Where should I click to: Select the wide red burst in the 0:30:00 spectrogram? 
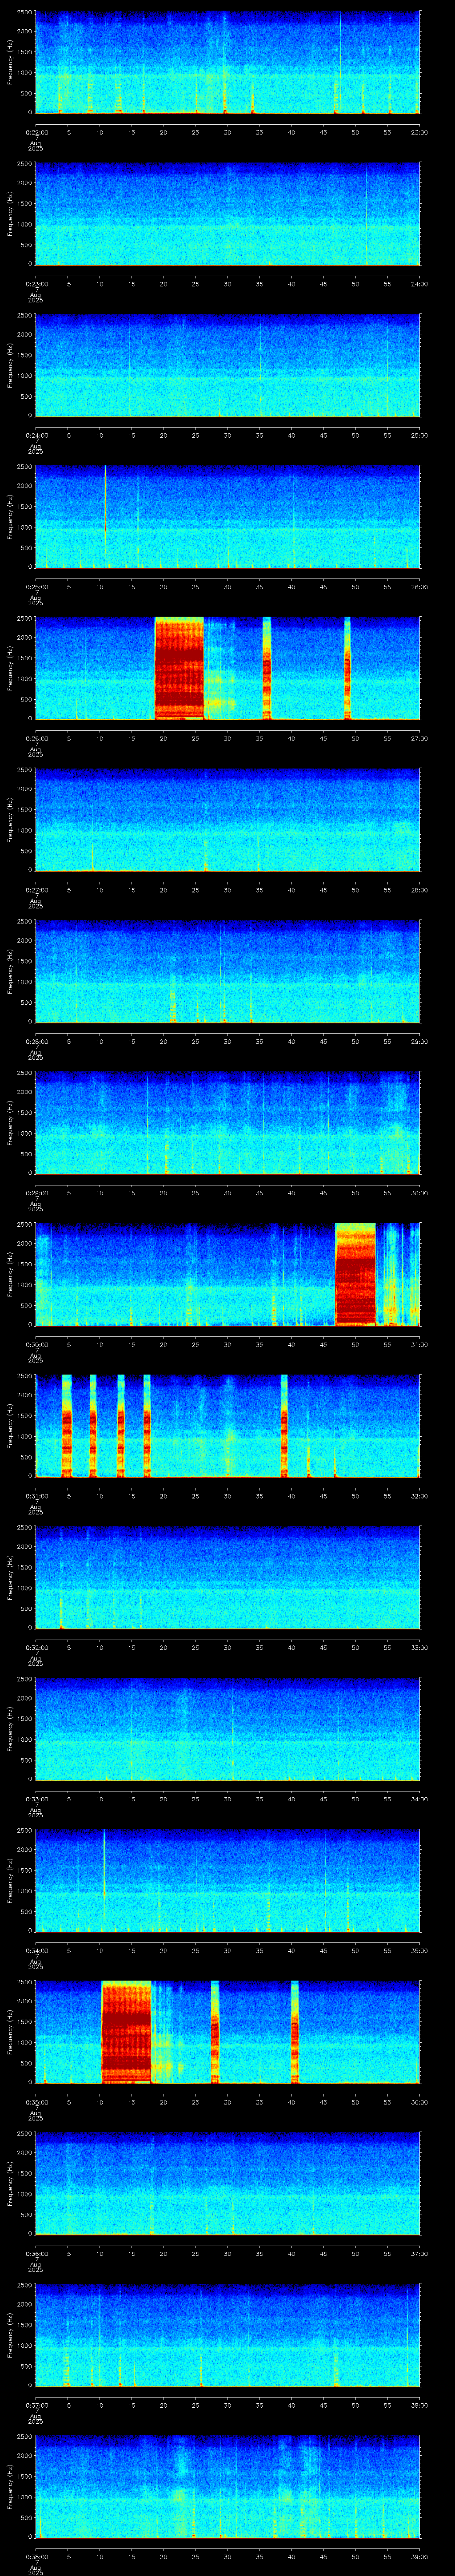[355, 1274]
